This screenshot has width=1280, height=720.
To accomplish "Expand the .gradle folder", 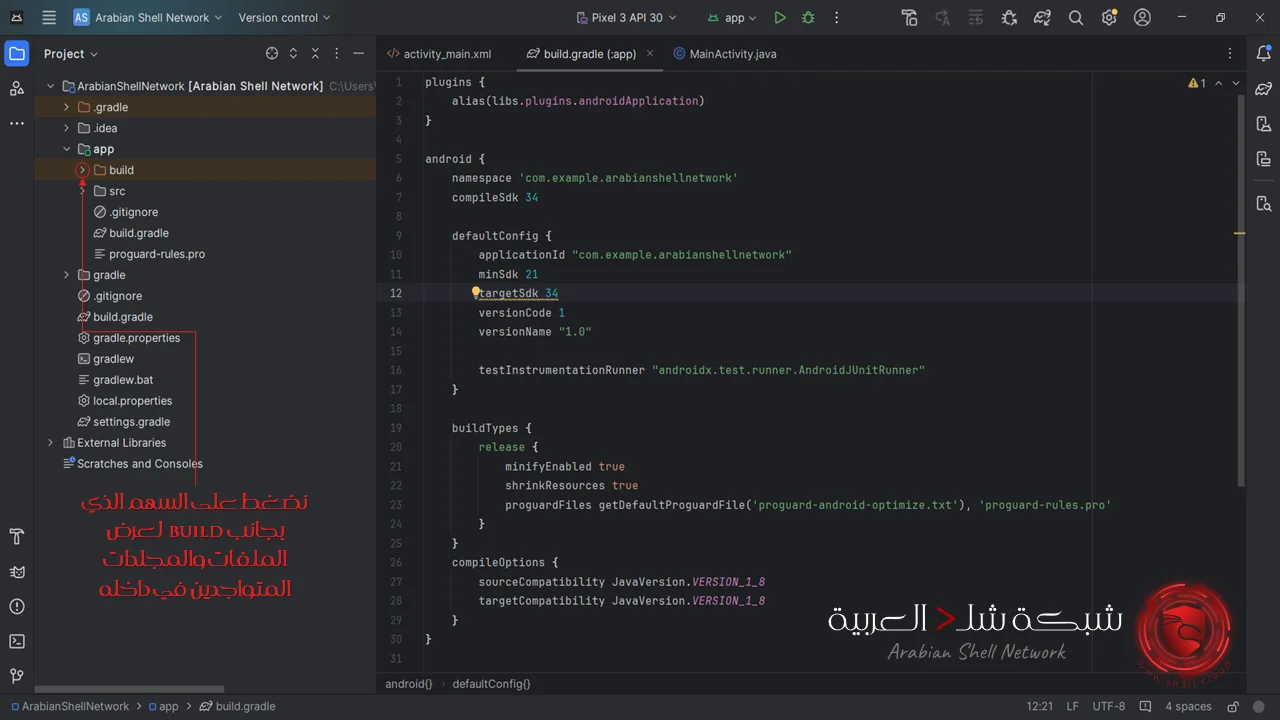I will pyautogui.click(x=67, y=107).
